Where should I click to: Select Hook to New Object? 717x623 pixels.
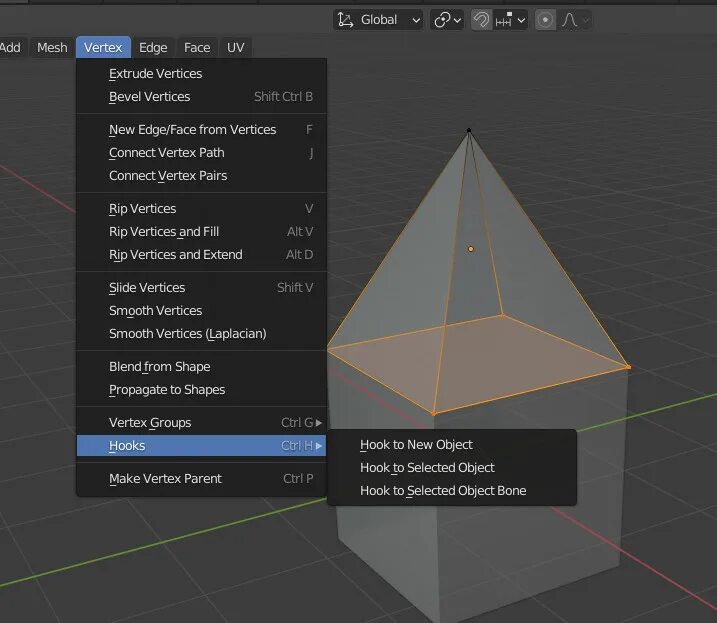coord(452,445)
